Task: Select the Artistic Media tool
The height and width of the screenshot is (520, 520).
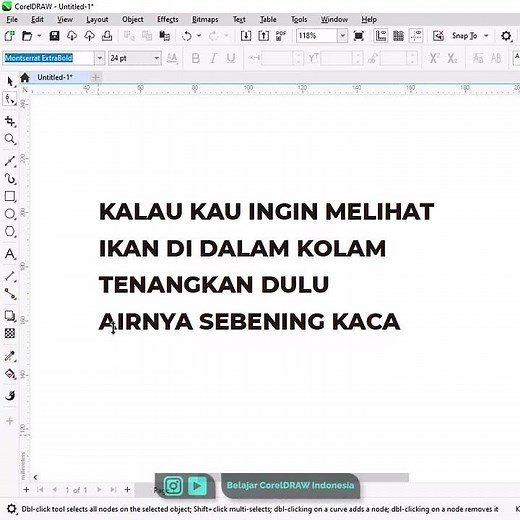Action: (10, 179)
